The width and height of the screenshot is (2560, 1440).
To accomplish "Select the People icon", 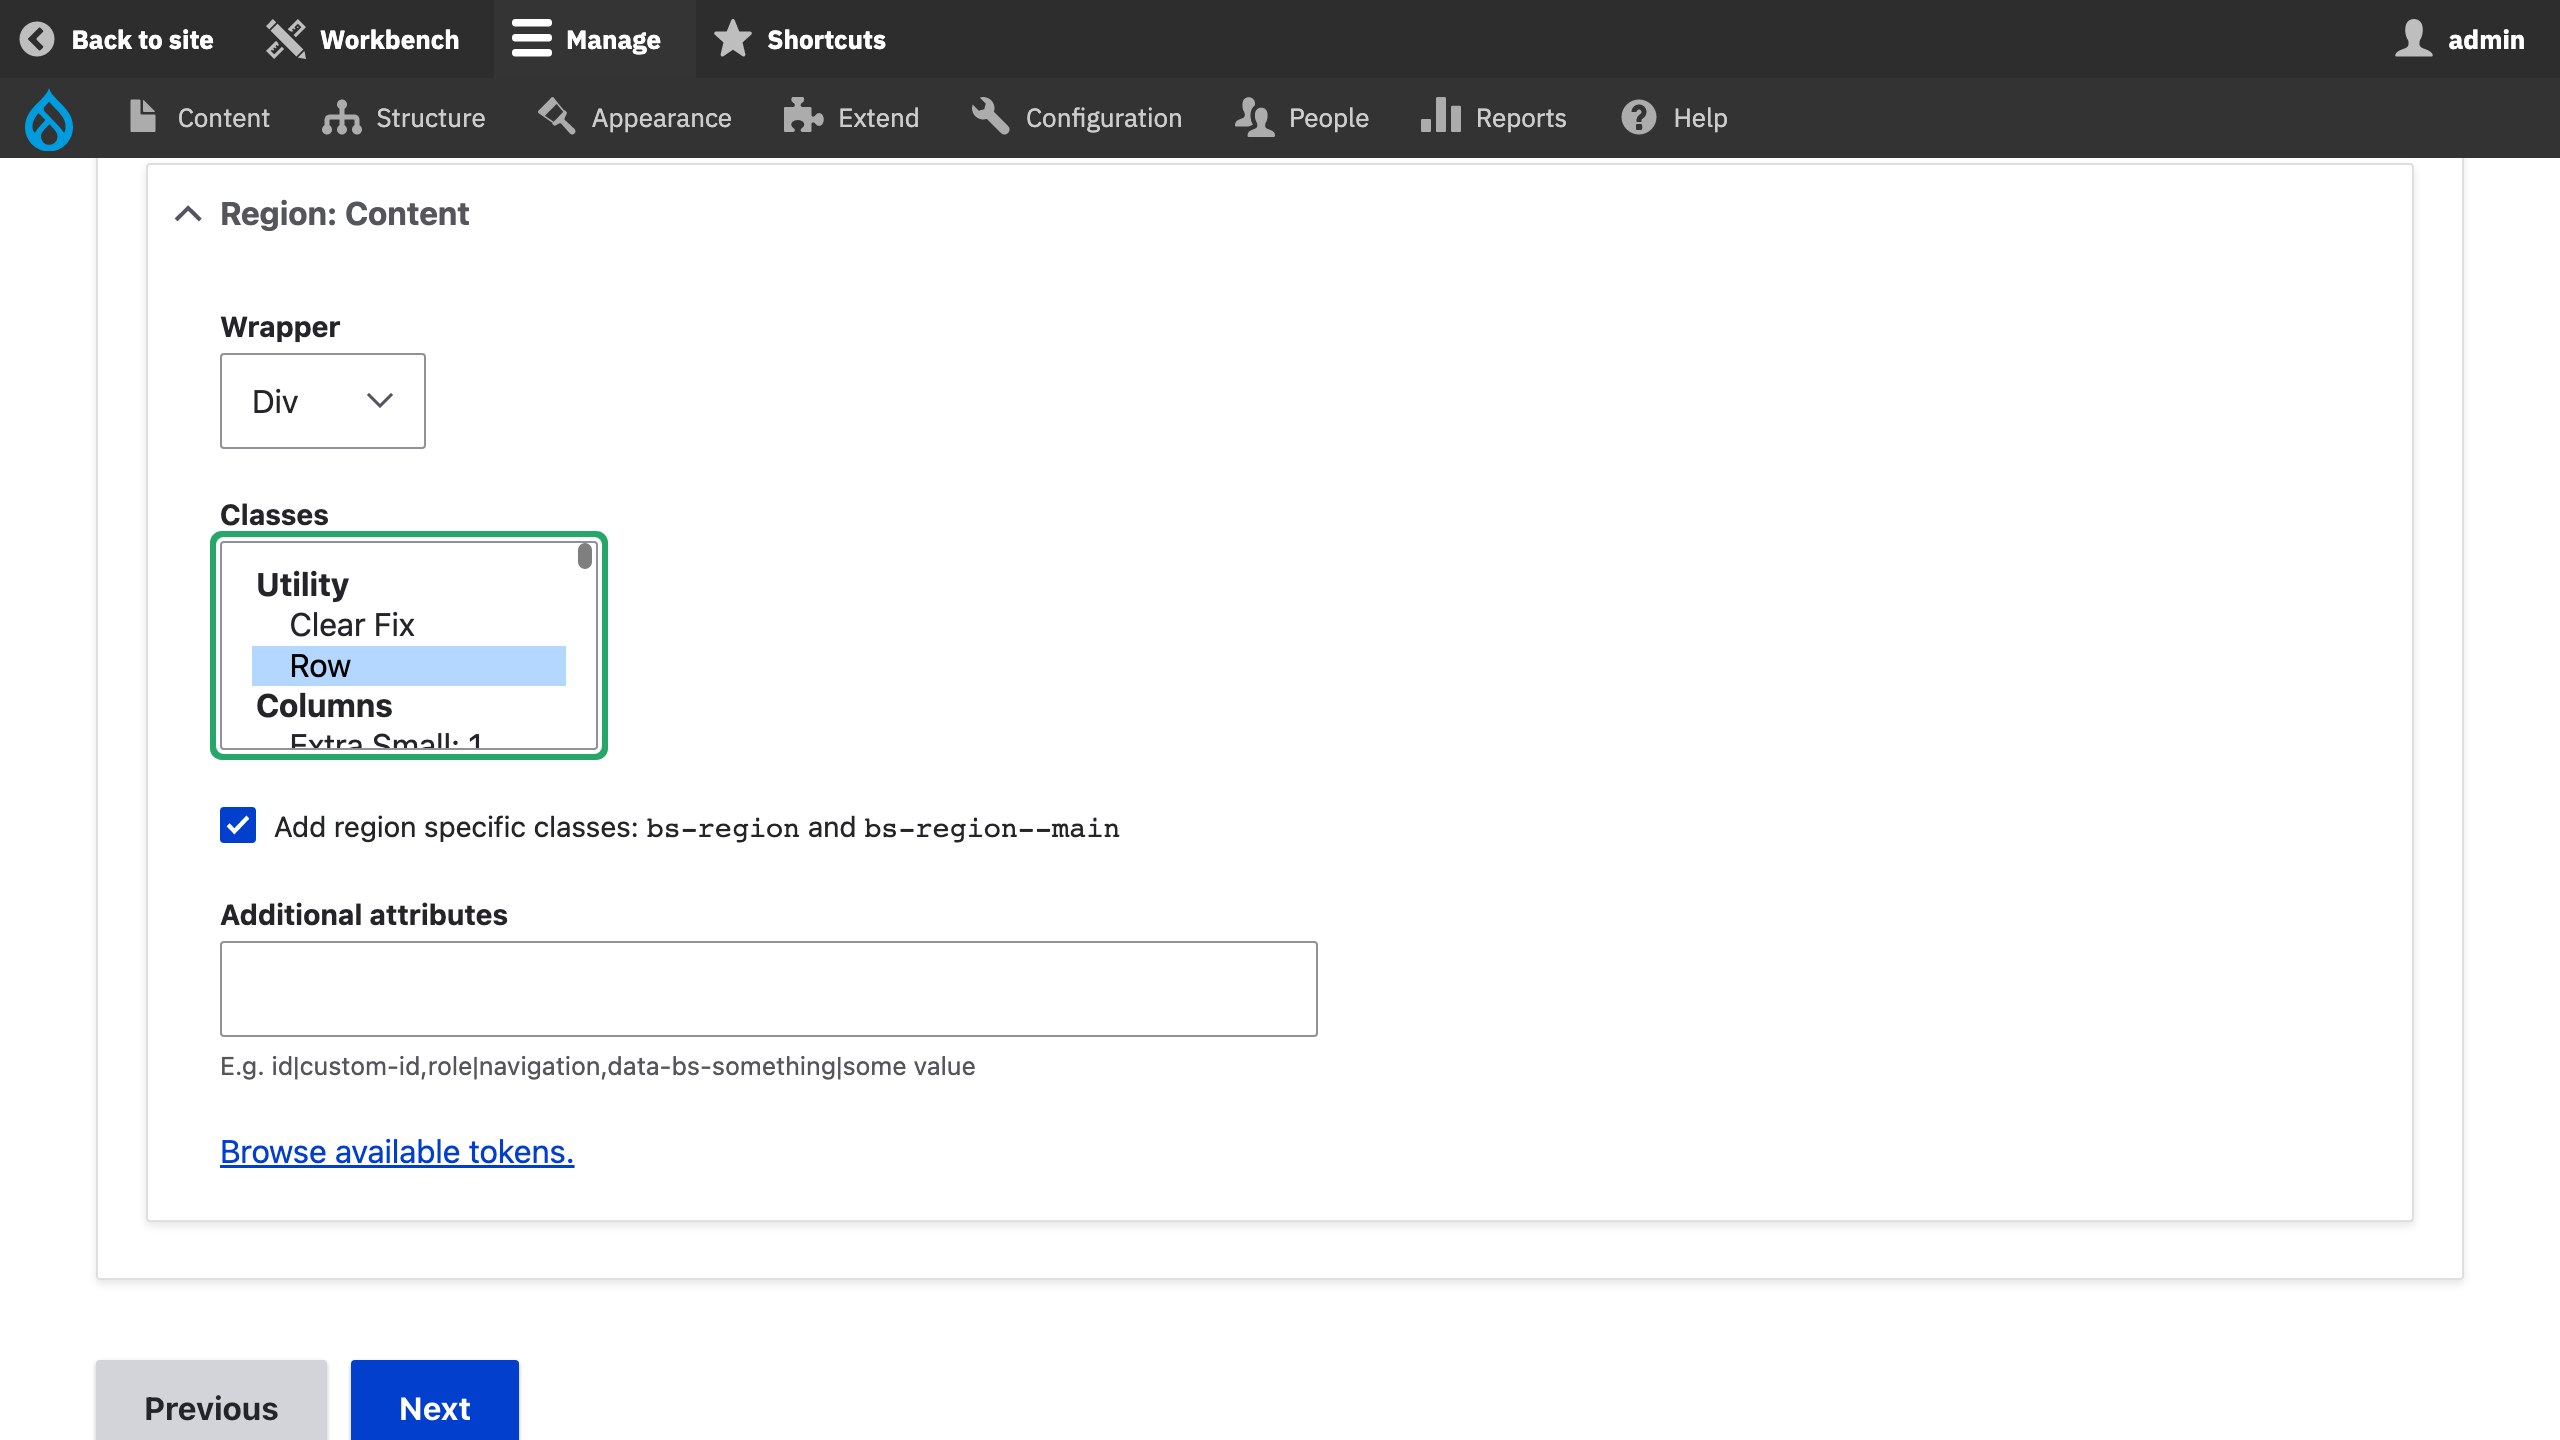I will (x=1253, y=117).
